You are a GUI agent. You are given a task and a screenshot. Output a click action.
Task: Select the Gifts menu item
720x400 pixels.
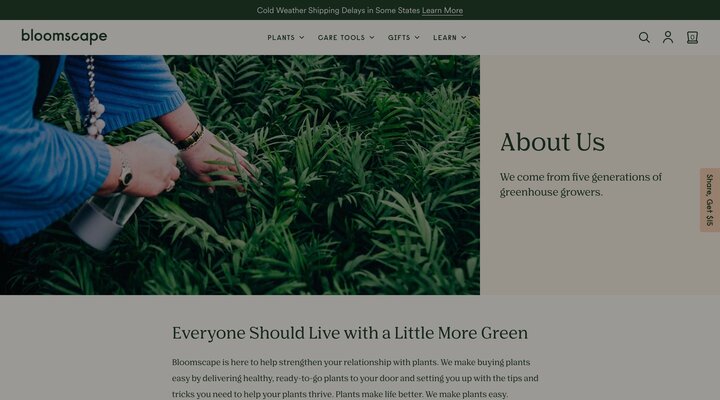click(399, 38)
